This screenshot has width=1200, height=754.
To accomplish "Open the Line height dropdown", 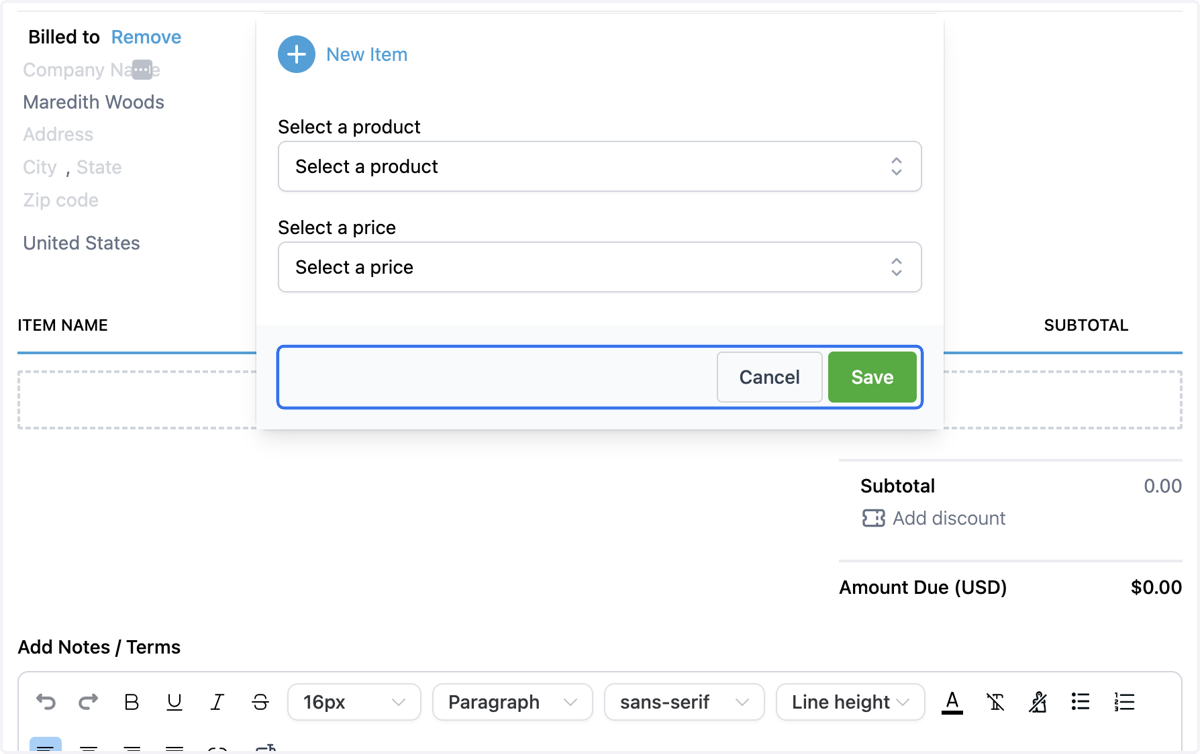I will coord(850,702).
